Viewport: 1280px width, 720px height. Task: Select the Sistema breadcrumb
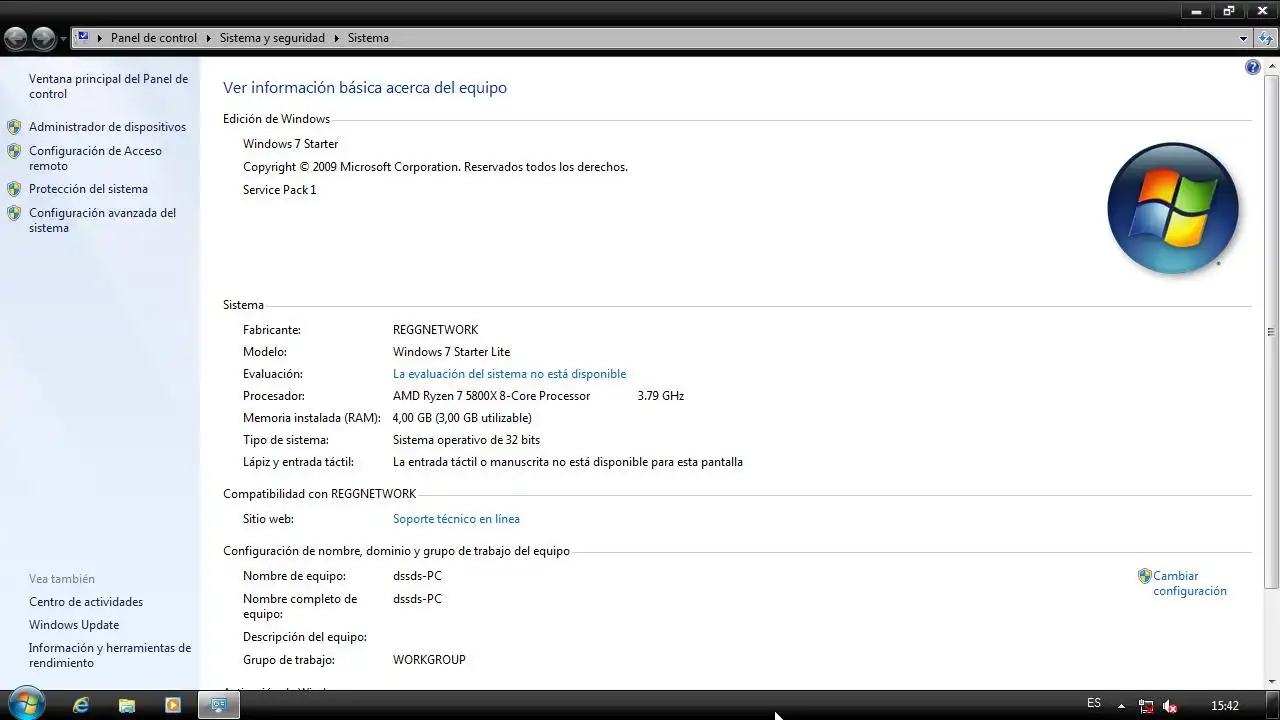pyautogui.click(x=368, y=38)
